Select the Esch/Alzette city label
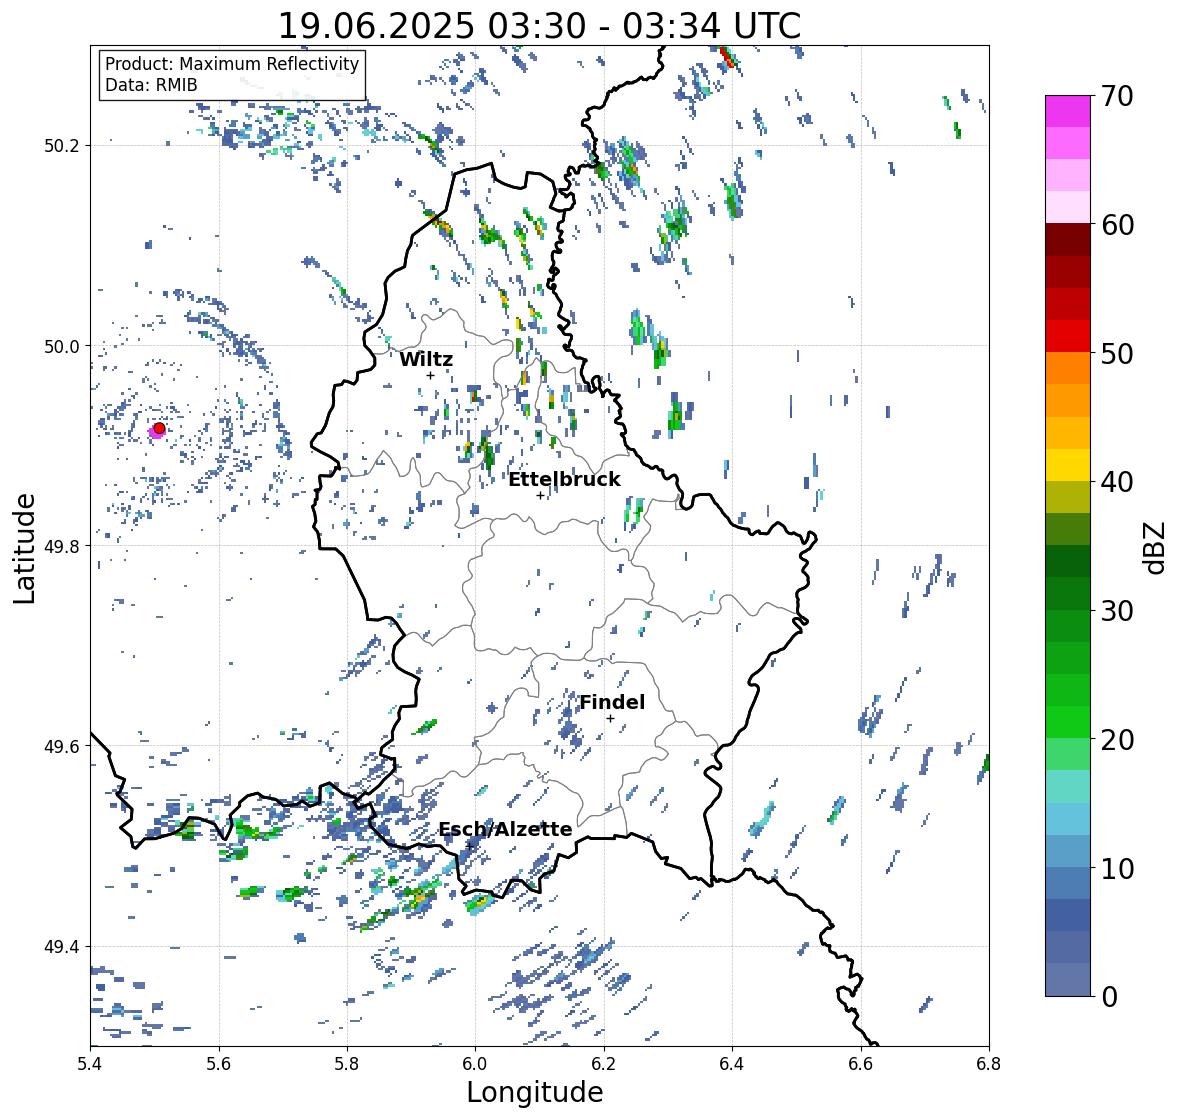Image resolution: width=1179 pixels, height=1117 pixels. 505,829
